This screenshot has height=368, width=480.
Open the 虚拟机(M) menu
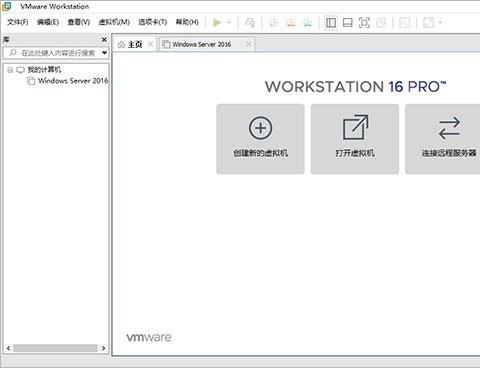pyautogui.click(x=114, y=22)
